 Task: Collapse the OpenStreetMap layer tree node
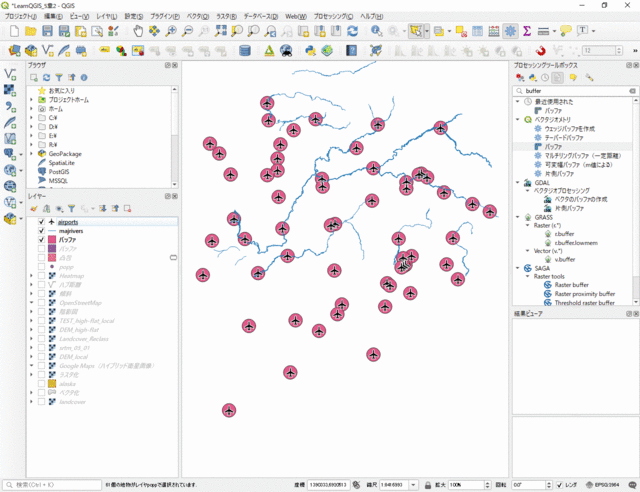click(x=31, y=303)
